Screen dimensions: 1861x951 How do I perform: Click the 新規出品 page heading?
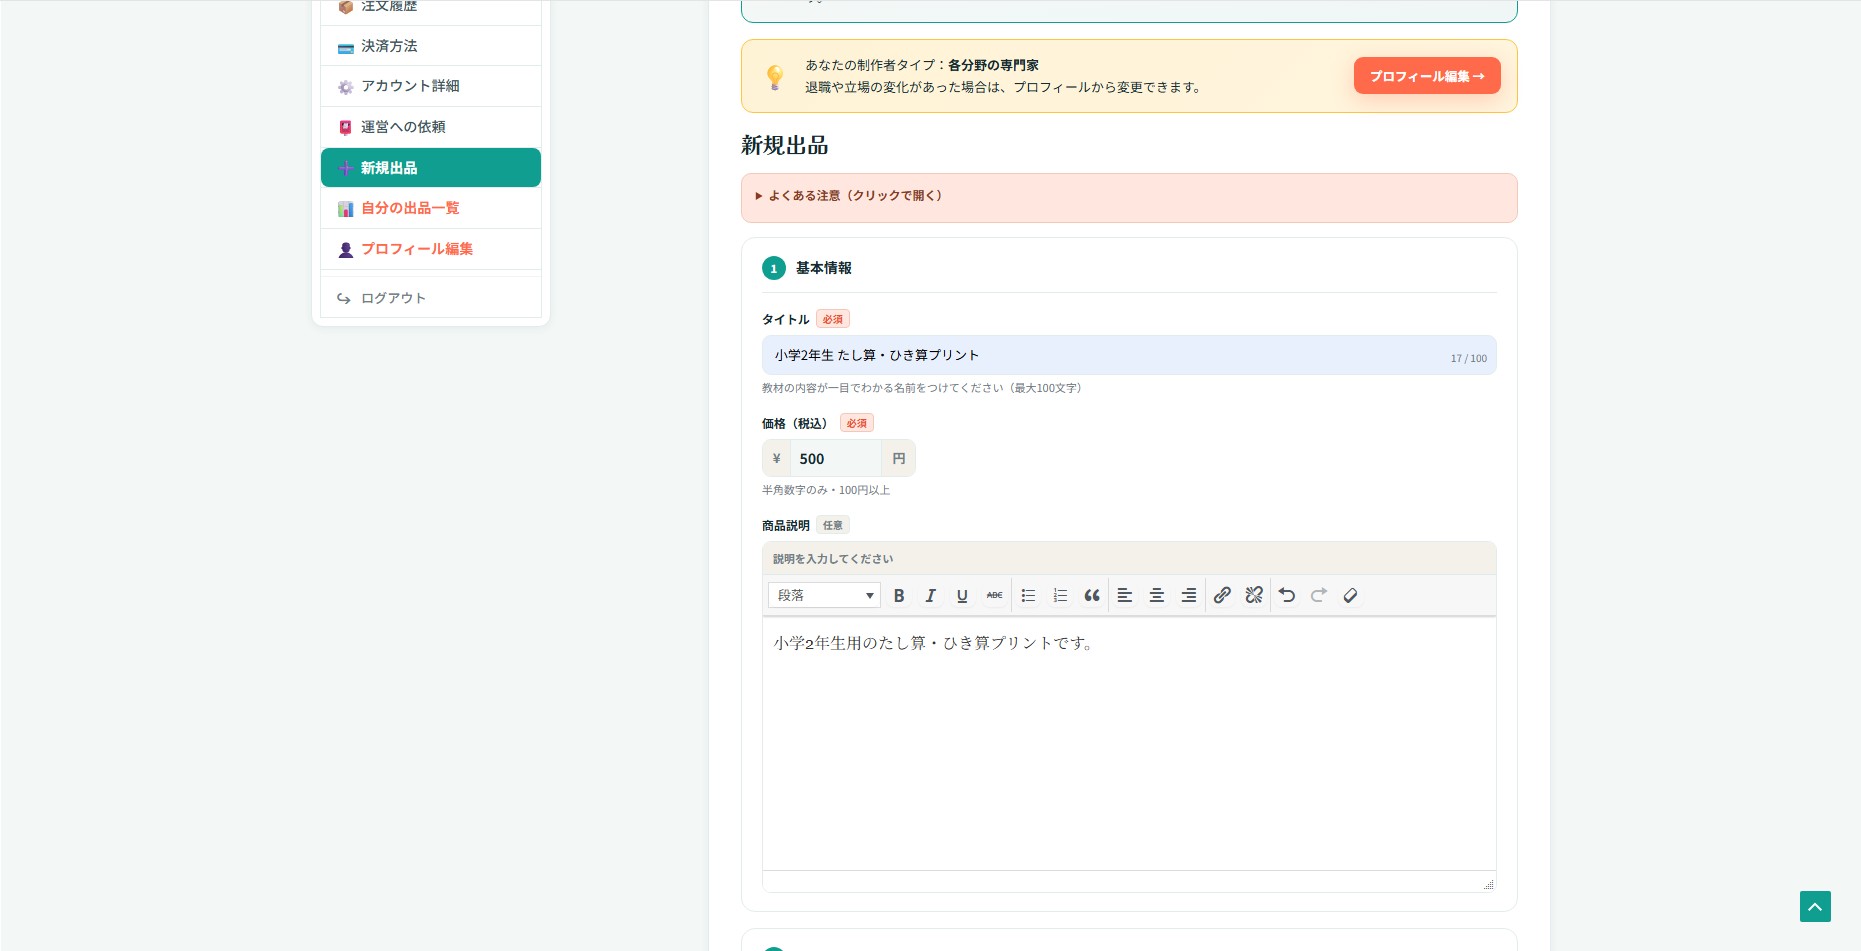[x=785, y=146]
